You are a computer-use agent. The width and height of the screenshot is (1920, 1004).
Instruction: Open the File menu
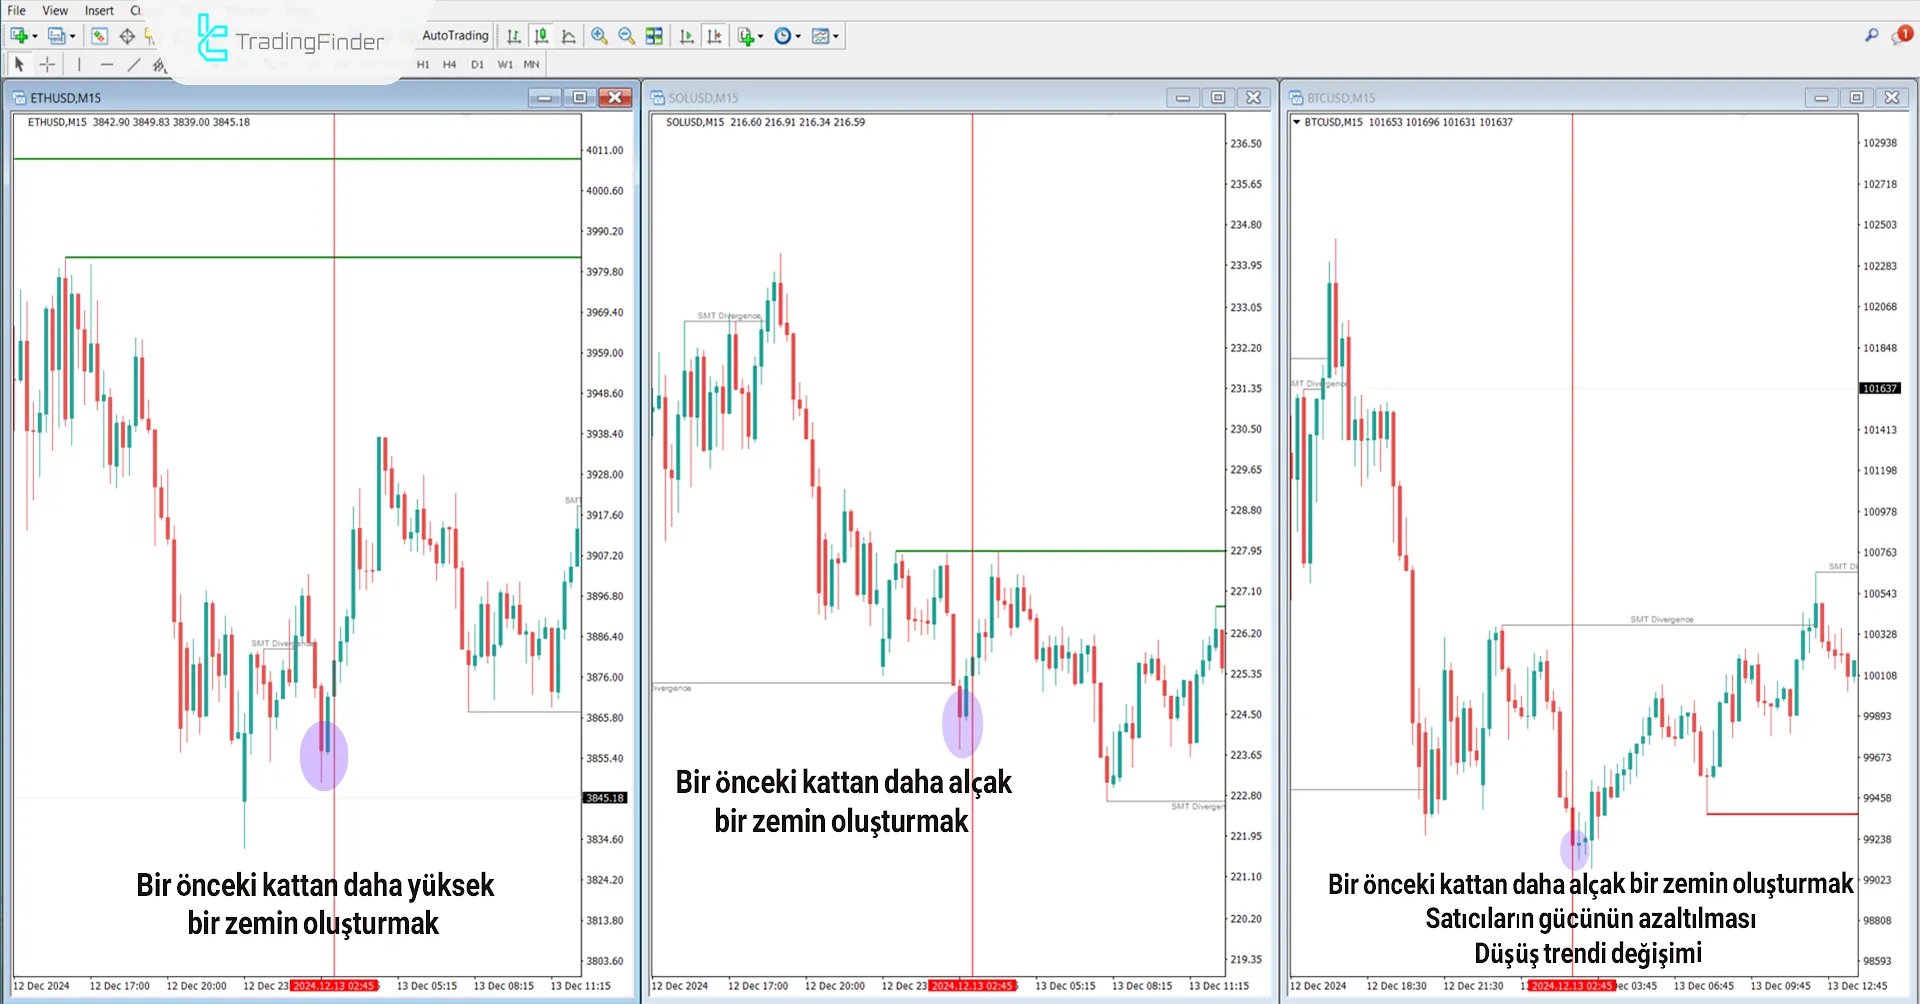pos(17,10)
